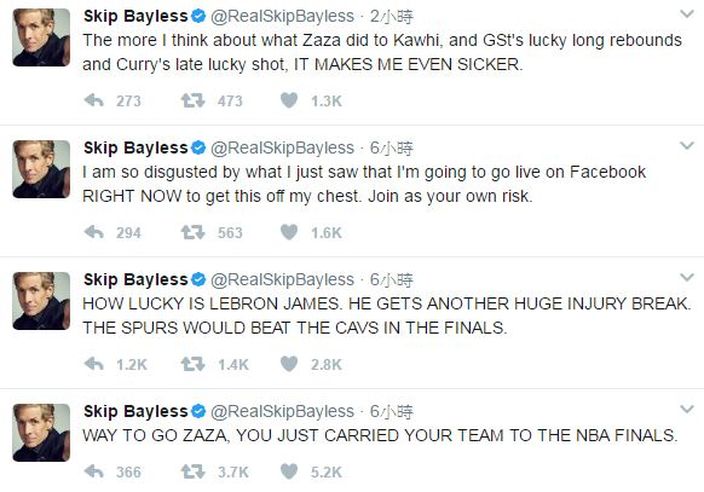Open profile avatar beside the Facebook live tweet

[x=41, y=169]
